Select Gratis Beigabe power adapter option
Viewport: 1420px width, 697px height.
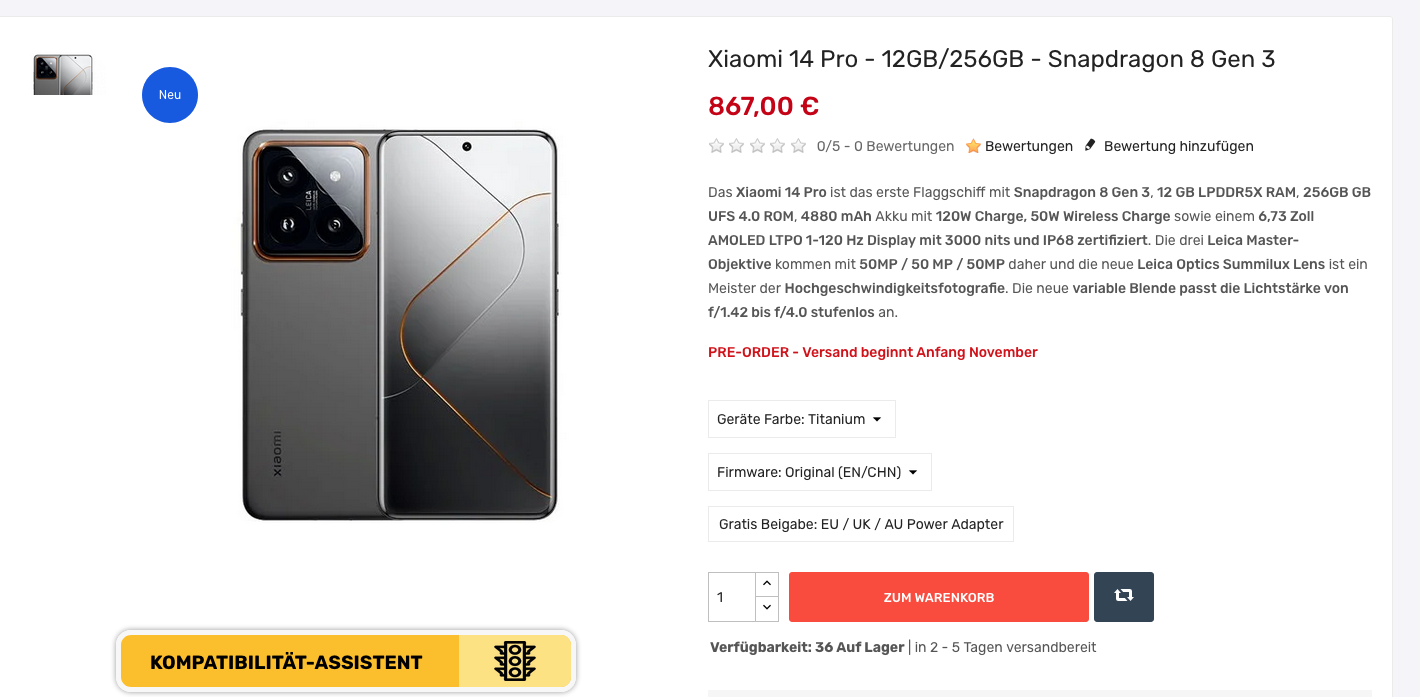point(861,524)
